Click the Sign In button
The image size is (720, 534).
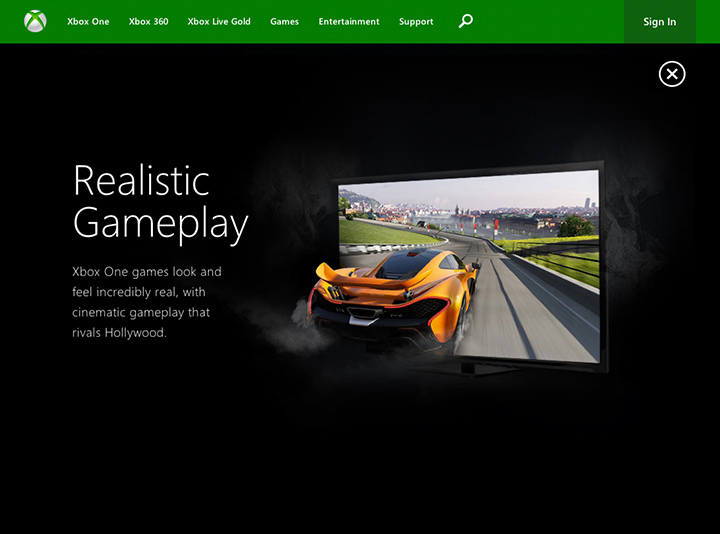(x=659, y=22)
